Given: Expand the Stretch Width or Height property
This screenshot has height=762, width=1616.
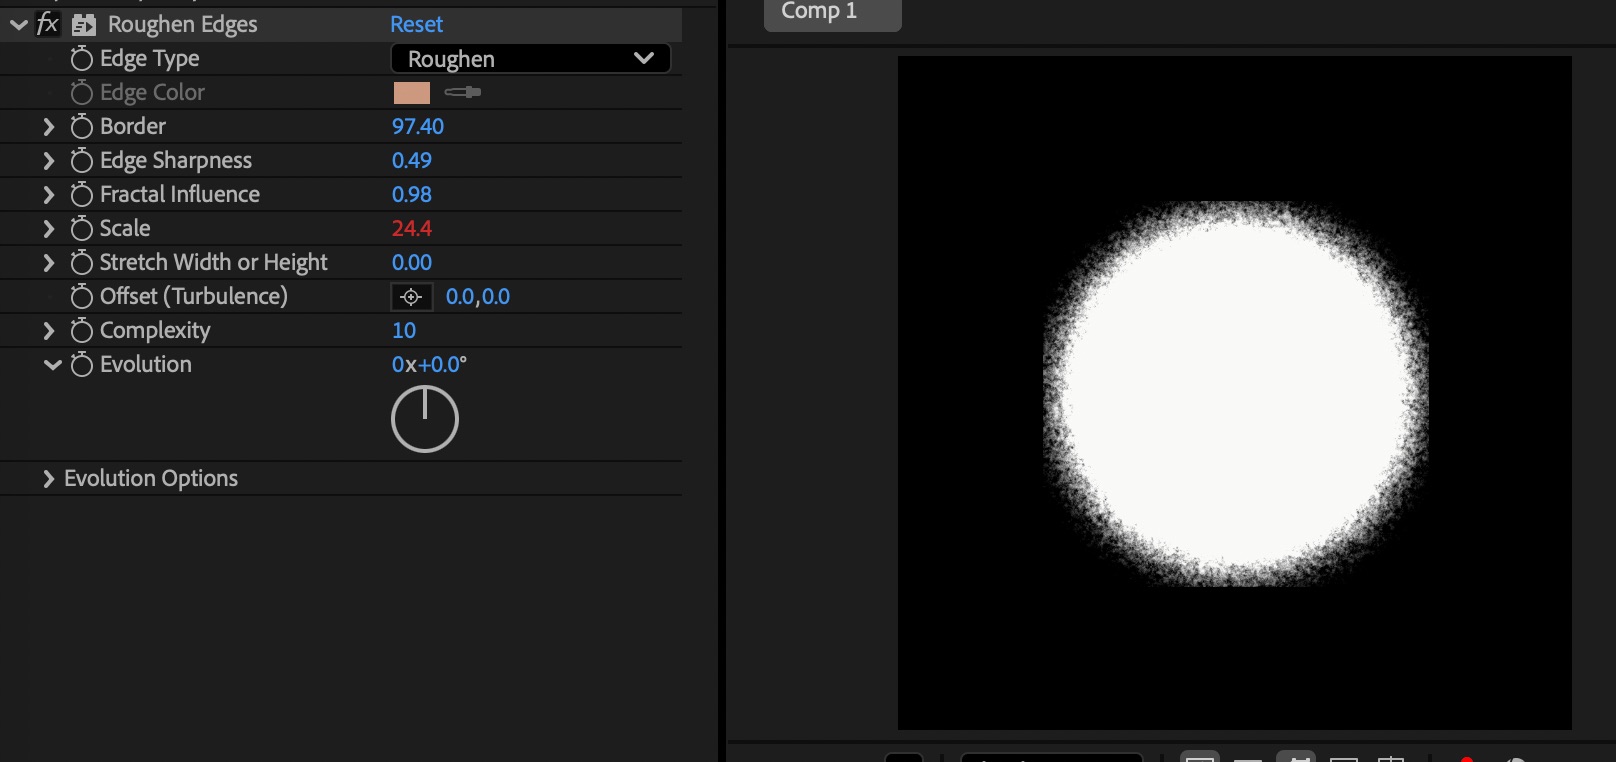Looking at the screenshot, I should [x=48, y=263].
